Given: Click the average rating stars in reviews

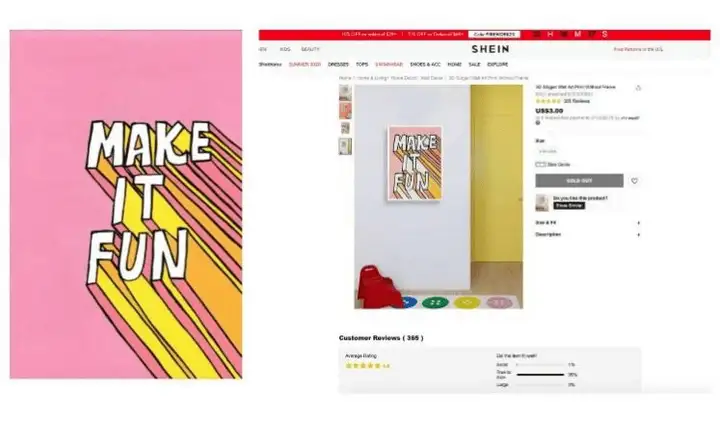Looking at the screenshot, I should pyautogui.click(x=363, y=366).
